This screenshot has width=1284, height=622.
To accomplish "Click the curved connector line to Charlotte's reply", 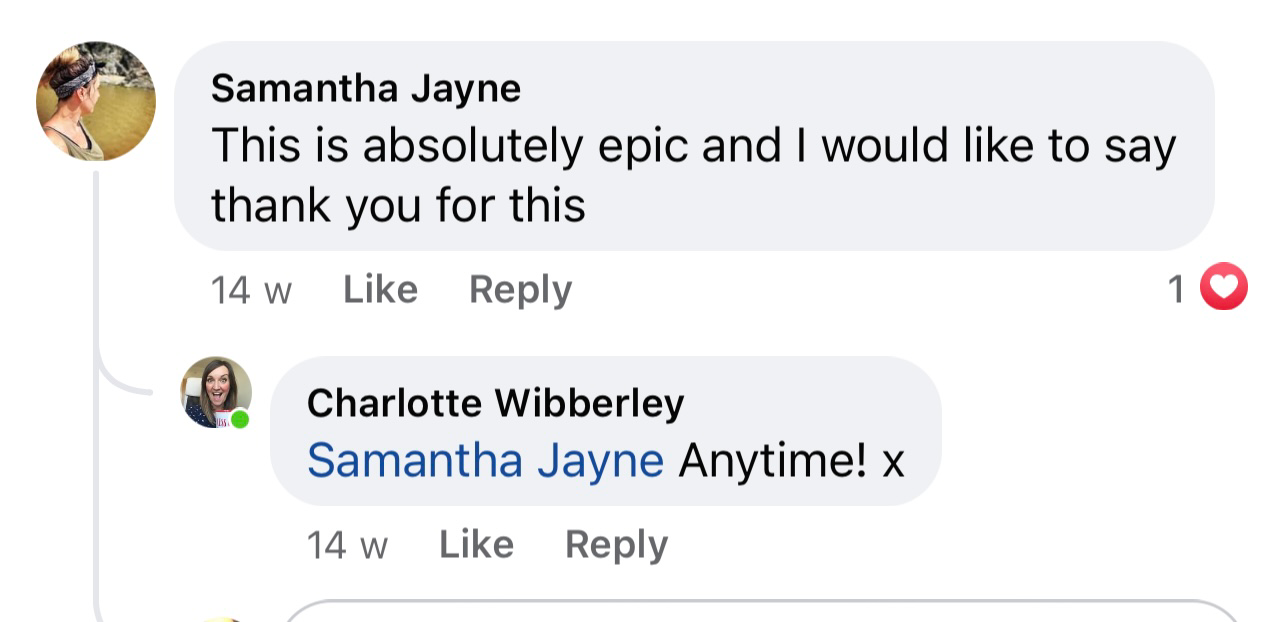I will 115,385.
